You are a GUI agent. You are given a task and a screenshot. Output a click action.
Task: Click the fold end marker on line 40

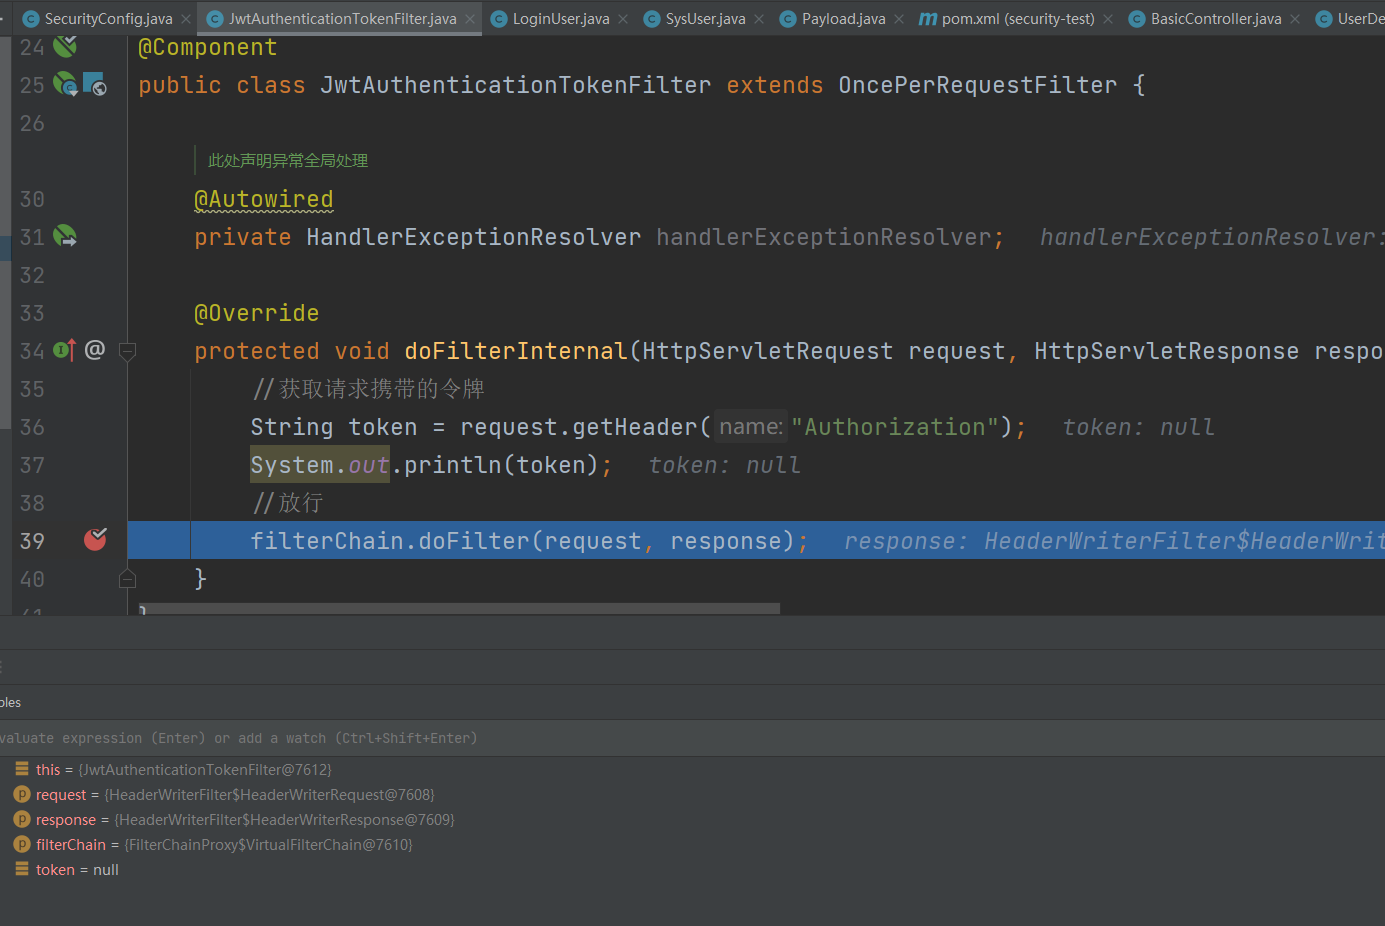click(x=127, y=579)
